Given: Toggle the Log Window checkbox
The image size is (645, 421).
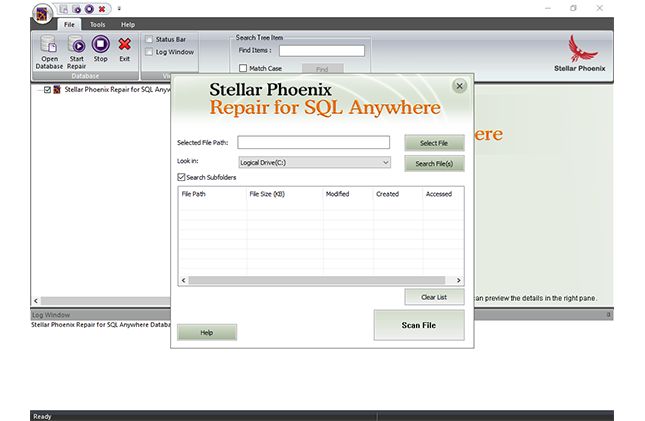Looking at the screenshot, I should (149, 52).
